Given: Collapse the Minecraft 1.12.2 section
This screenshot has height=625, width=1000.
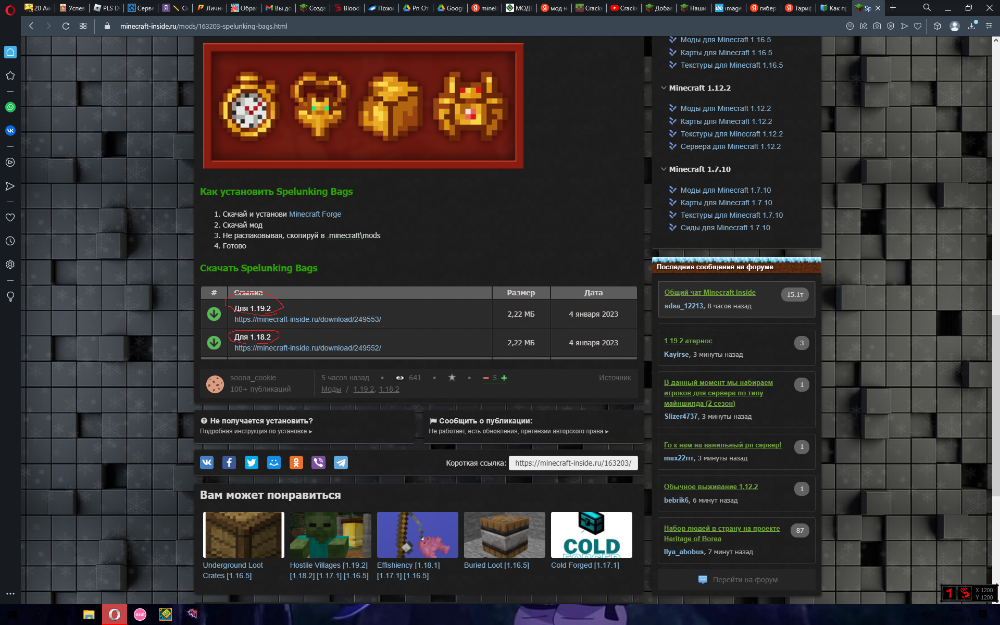Looking at the screenshot, I should (x=663, y=88).
